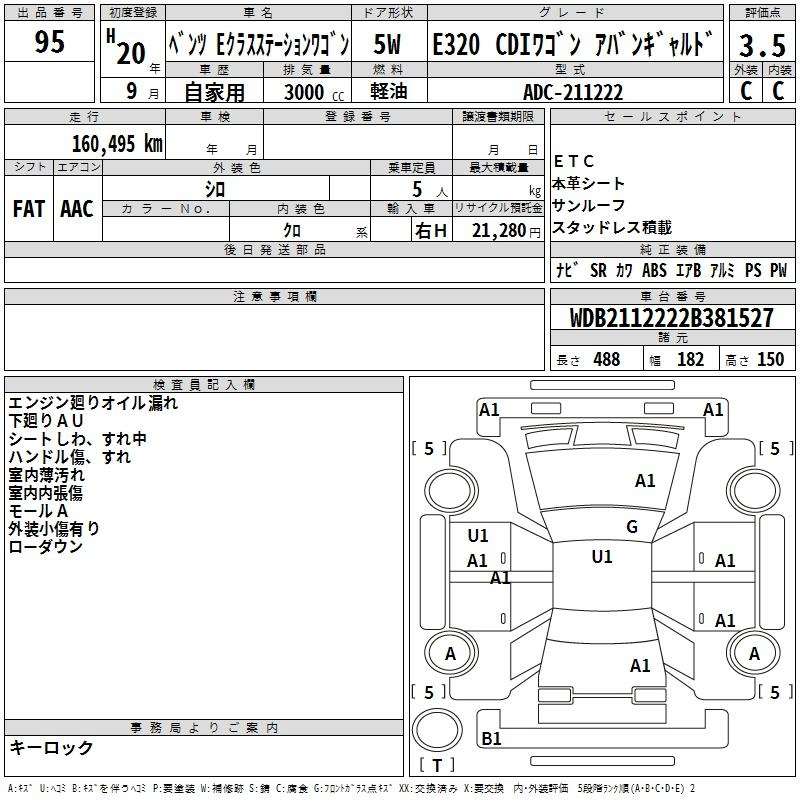Click the note 室内内張傷
Image resolution: width=800 pixels, height=800 pixels.
[x=45, y=493]
